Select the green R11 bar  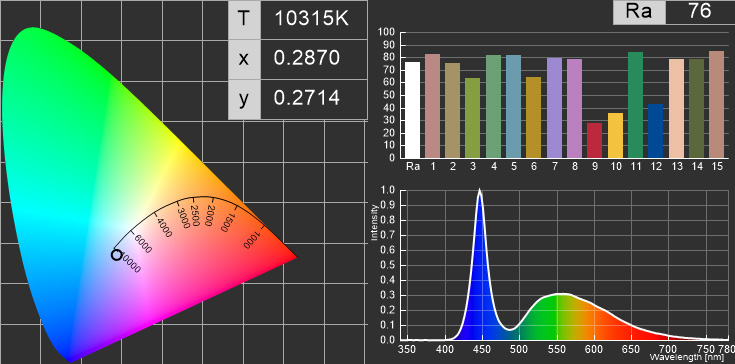[x=636, y=105]
